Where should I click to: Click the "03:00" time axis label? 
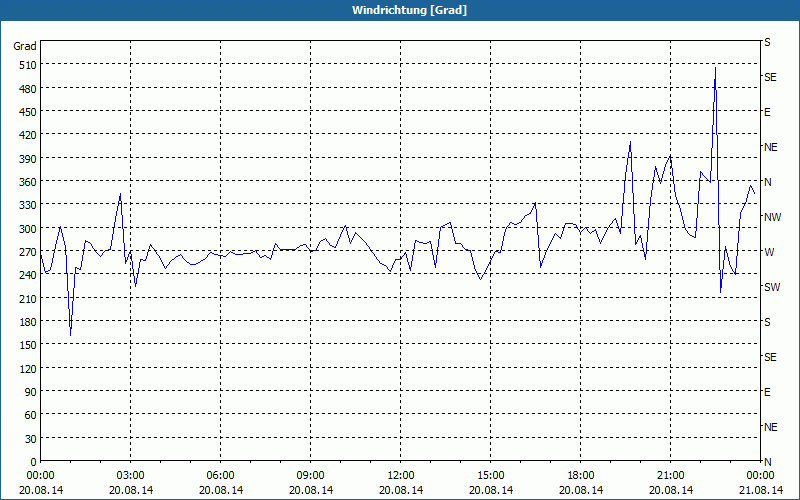[x=131, y=476]
